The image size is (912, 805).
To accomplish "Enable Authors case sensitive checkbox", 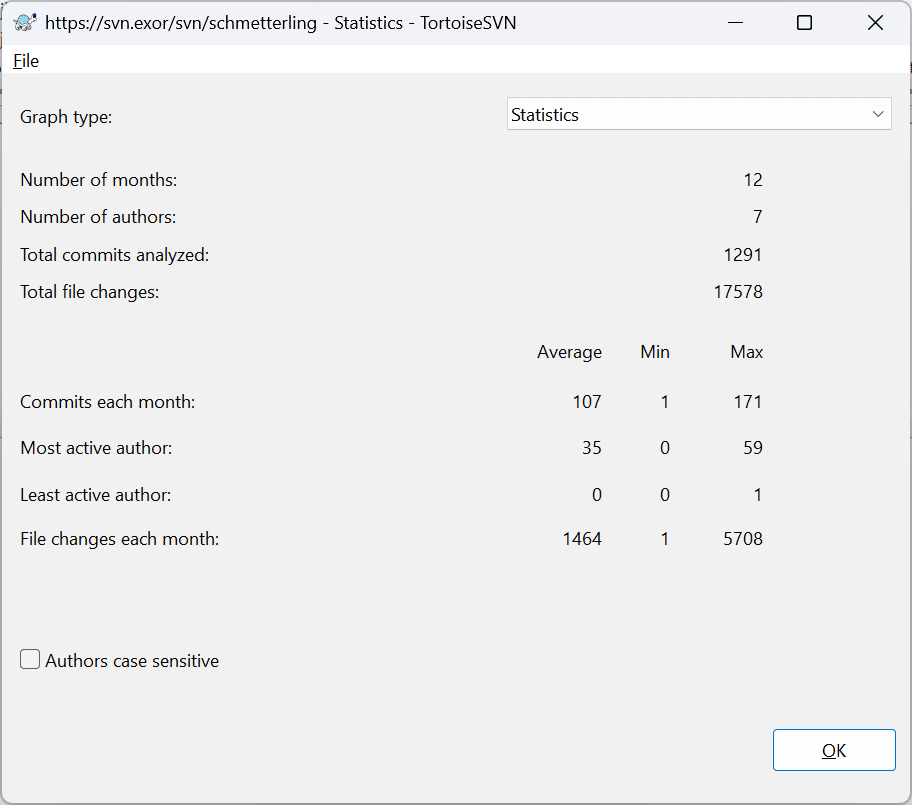I will 30,660.
